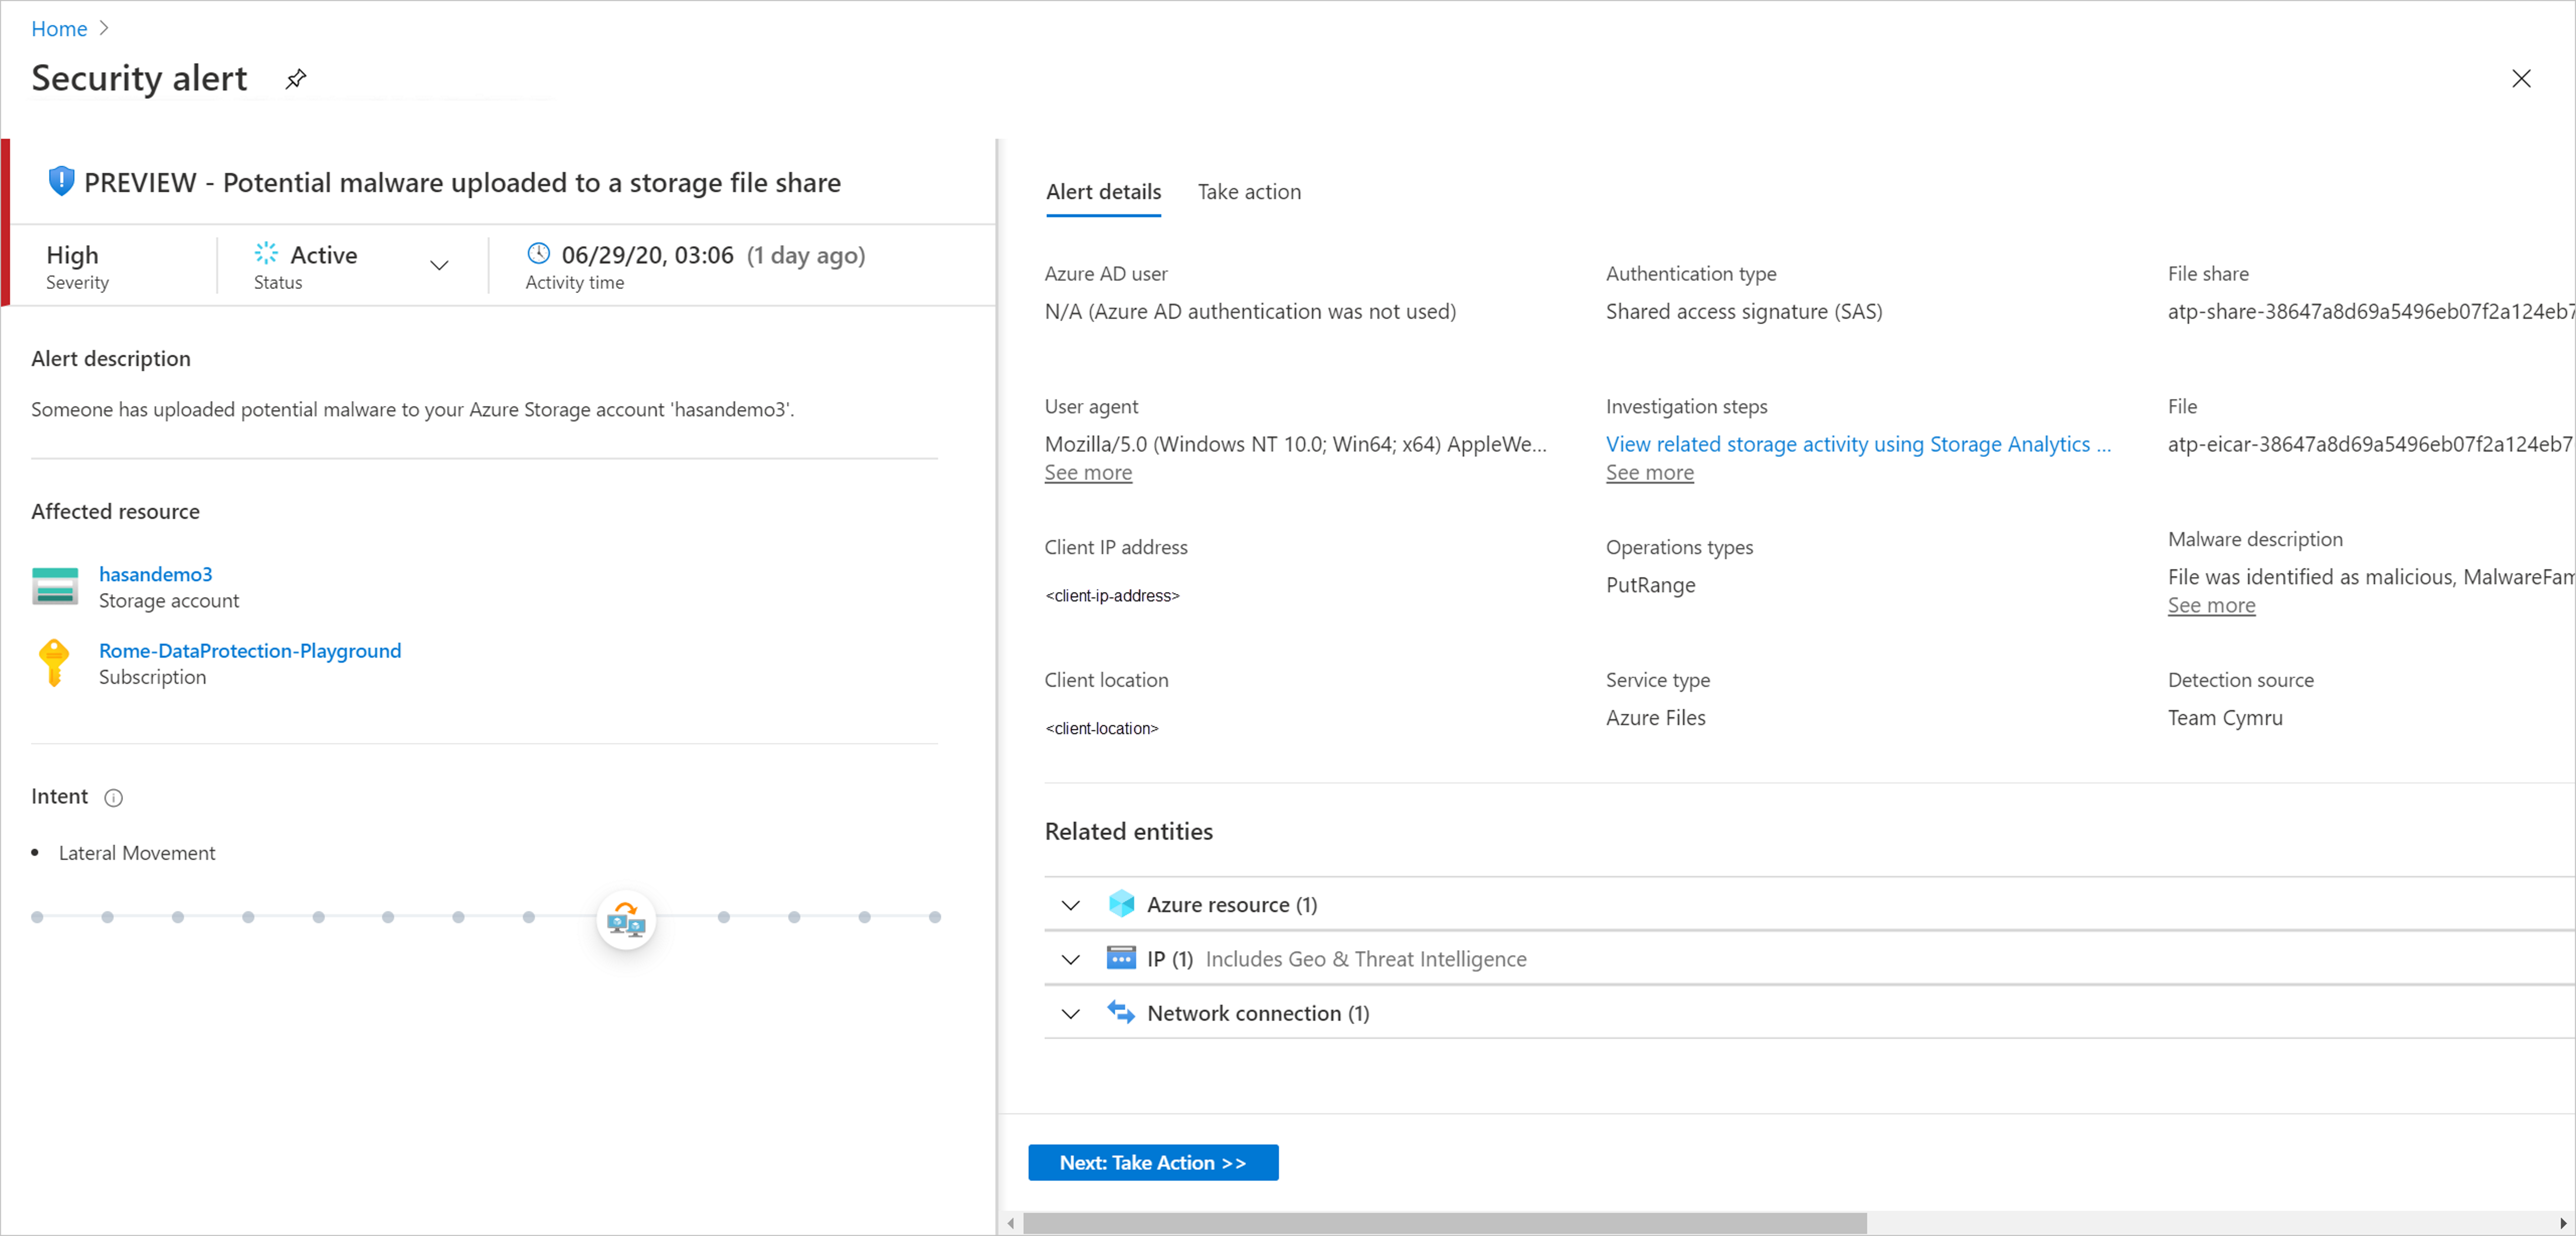2576x1236 pixels.
Task: Expand the IP (1) entity row
Action: [1071, 959]
